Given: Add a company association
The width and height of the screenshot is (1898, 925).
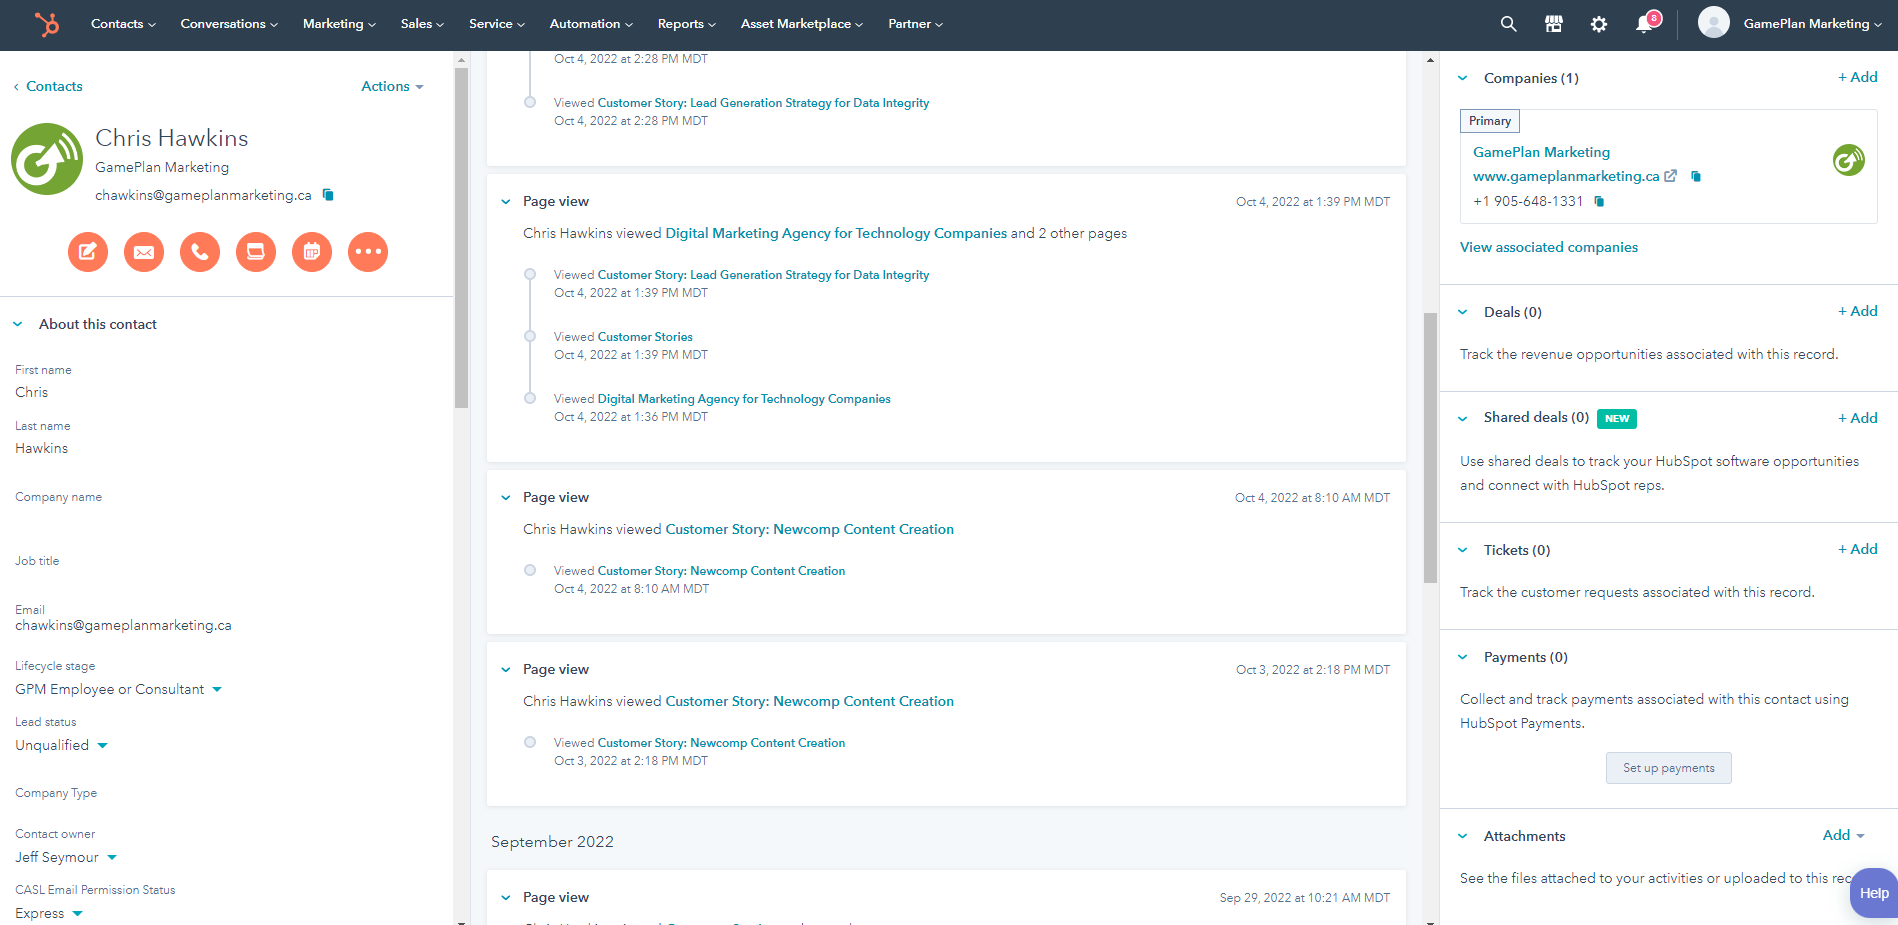Looking at the screenshot, I should point(1857,77).
